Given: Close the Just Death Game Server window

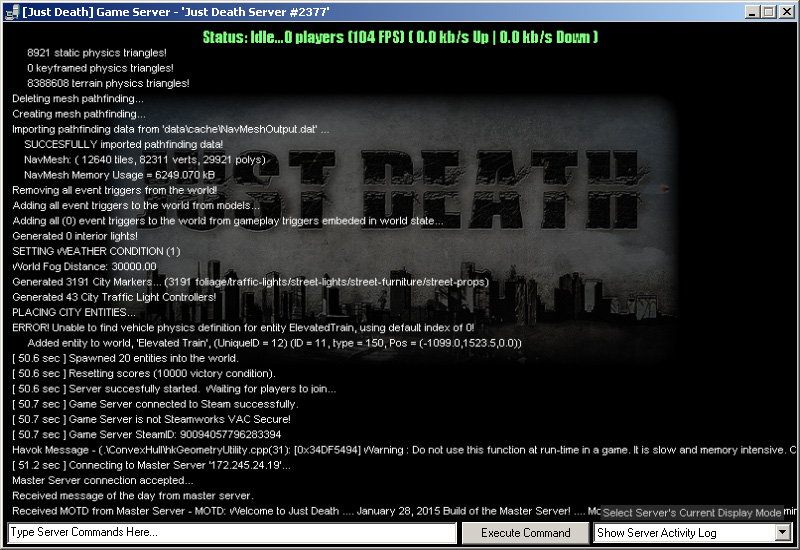Looking at the screenshot, I should (786, 12).
